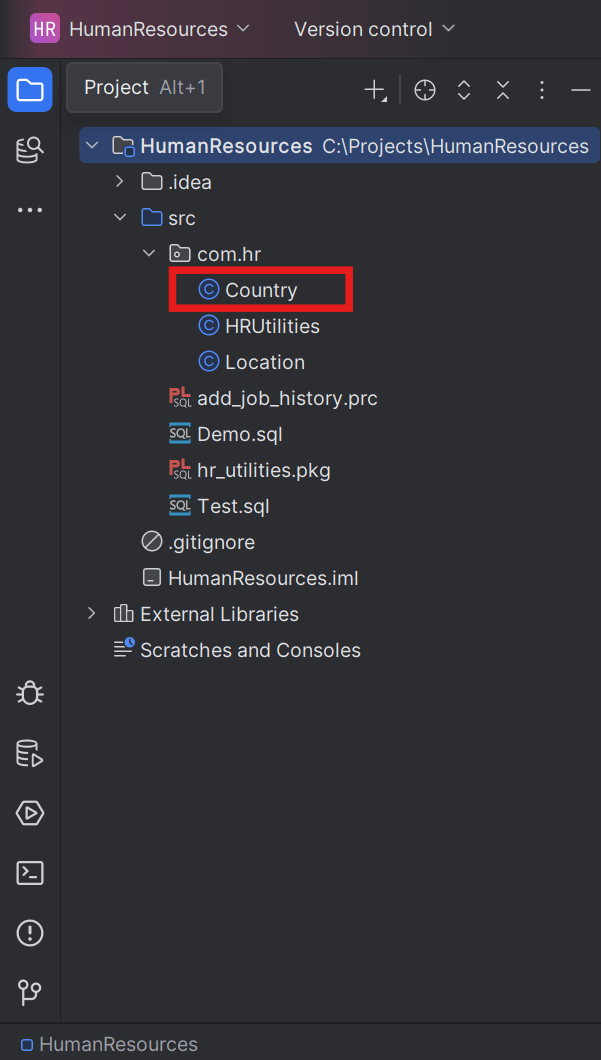Open the Terminal tool window icon
Viewport: 601px width, 1060px height.
click(x=29, y=873)
